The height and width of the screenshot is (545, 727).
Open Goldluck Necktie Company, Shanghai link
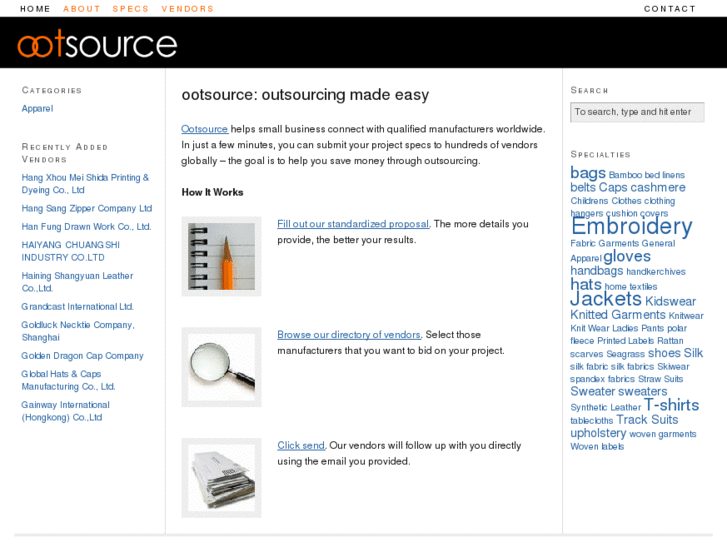(x=78, y=331)
